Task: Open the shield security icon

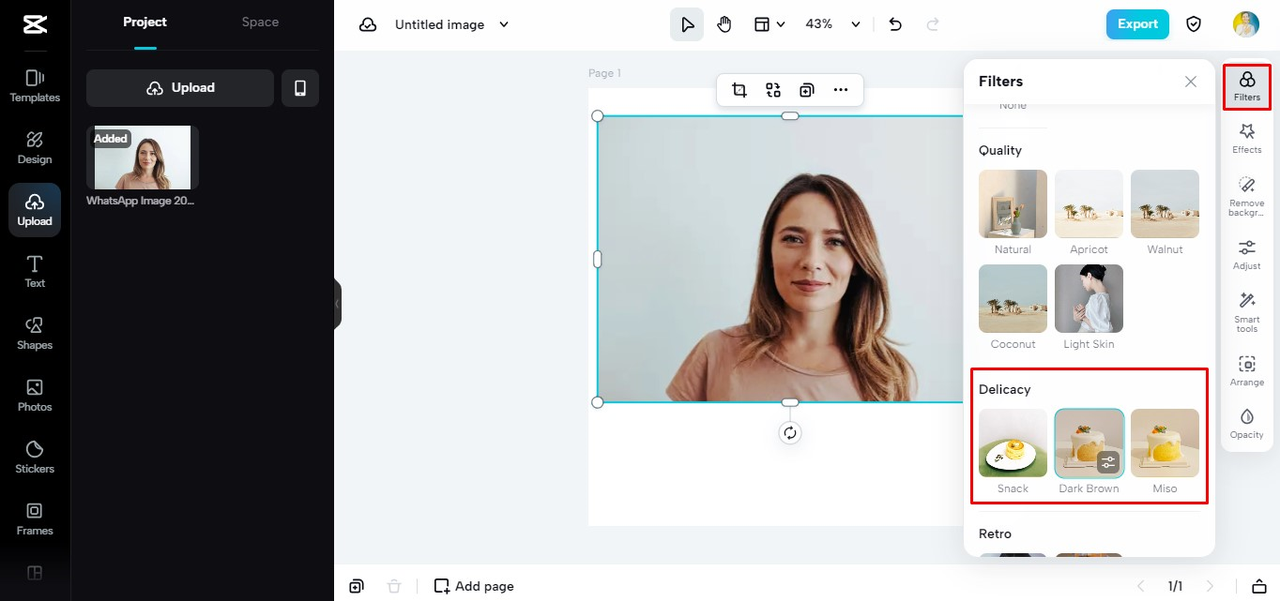Action: point(1193,24)
